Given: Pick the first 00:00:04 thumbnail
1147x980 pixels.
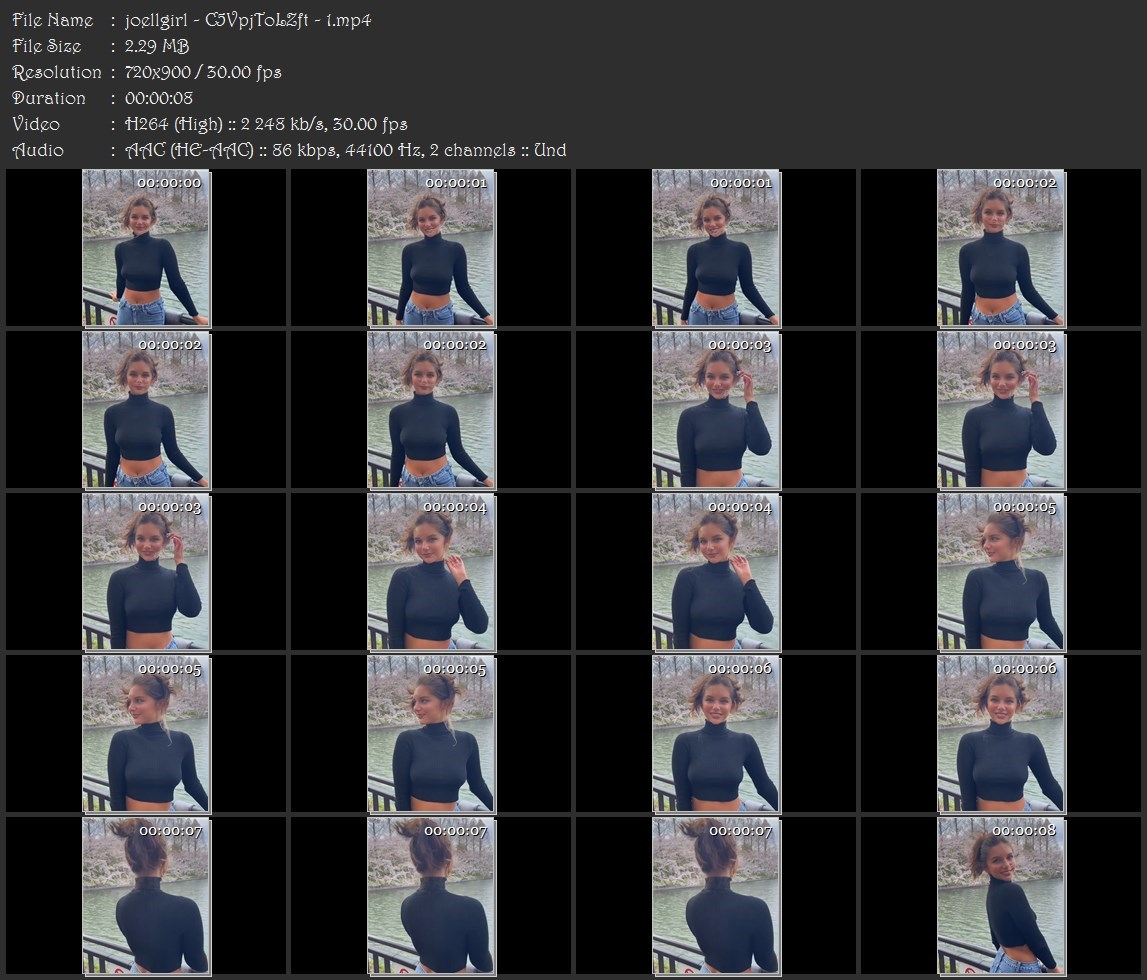Looking at the screenshot, I should [431, 572].
